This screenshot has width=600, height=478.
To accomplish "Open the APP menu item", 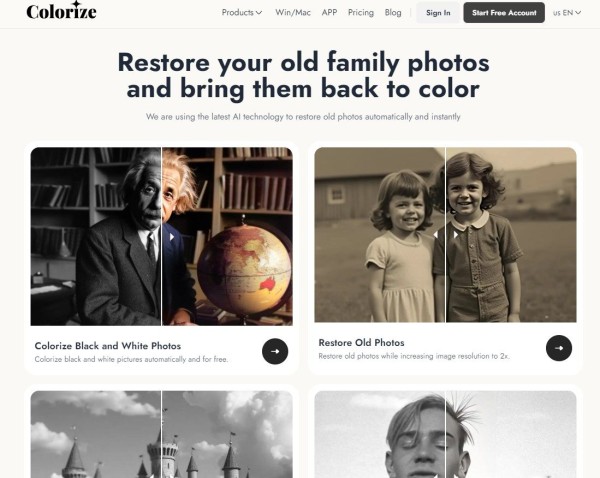I will pyautogui.click(x=329, y=13).
